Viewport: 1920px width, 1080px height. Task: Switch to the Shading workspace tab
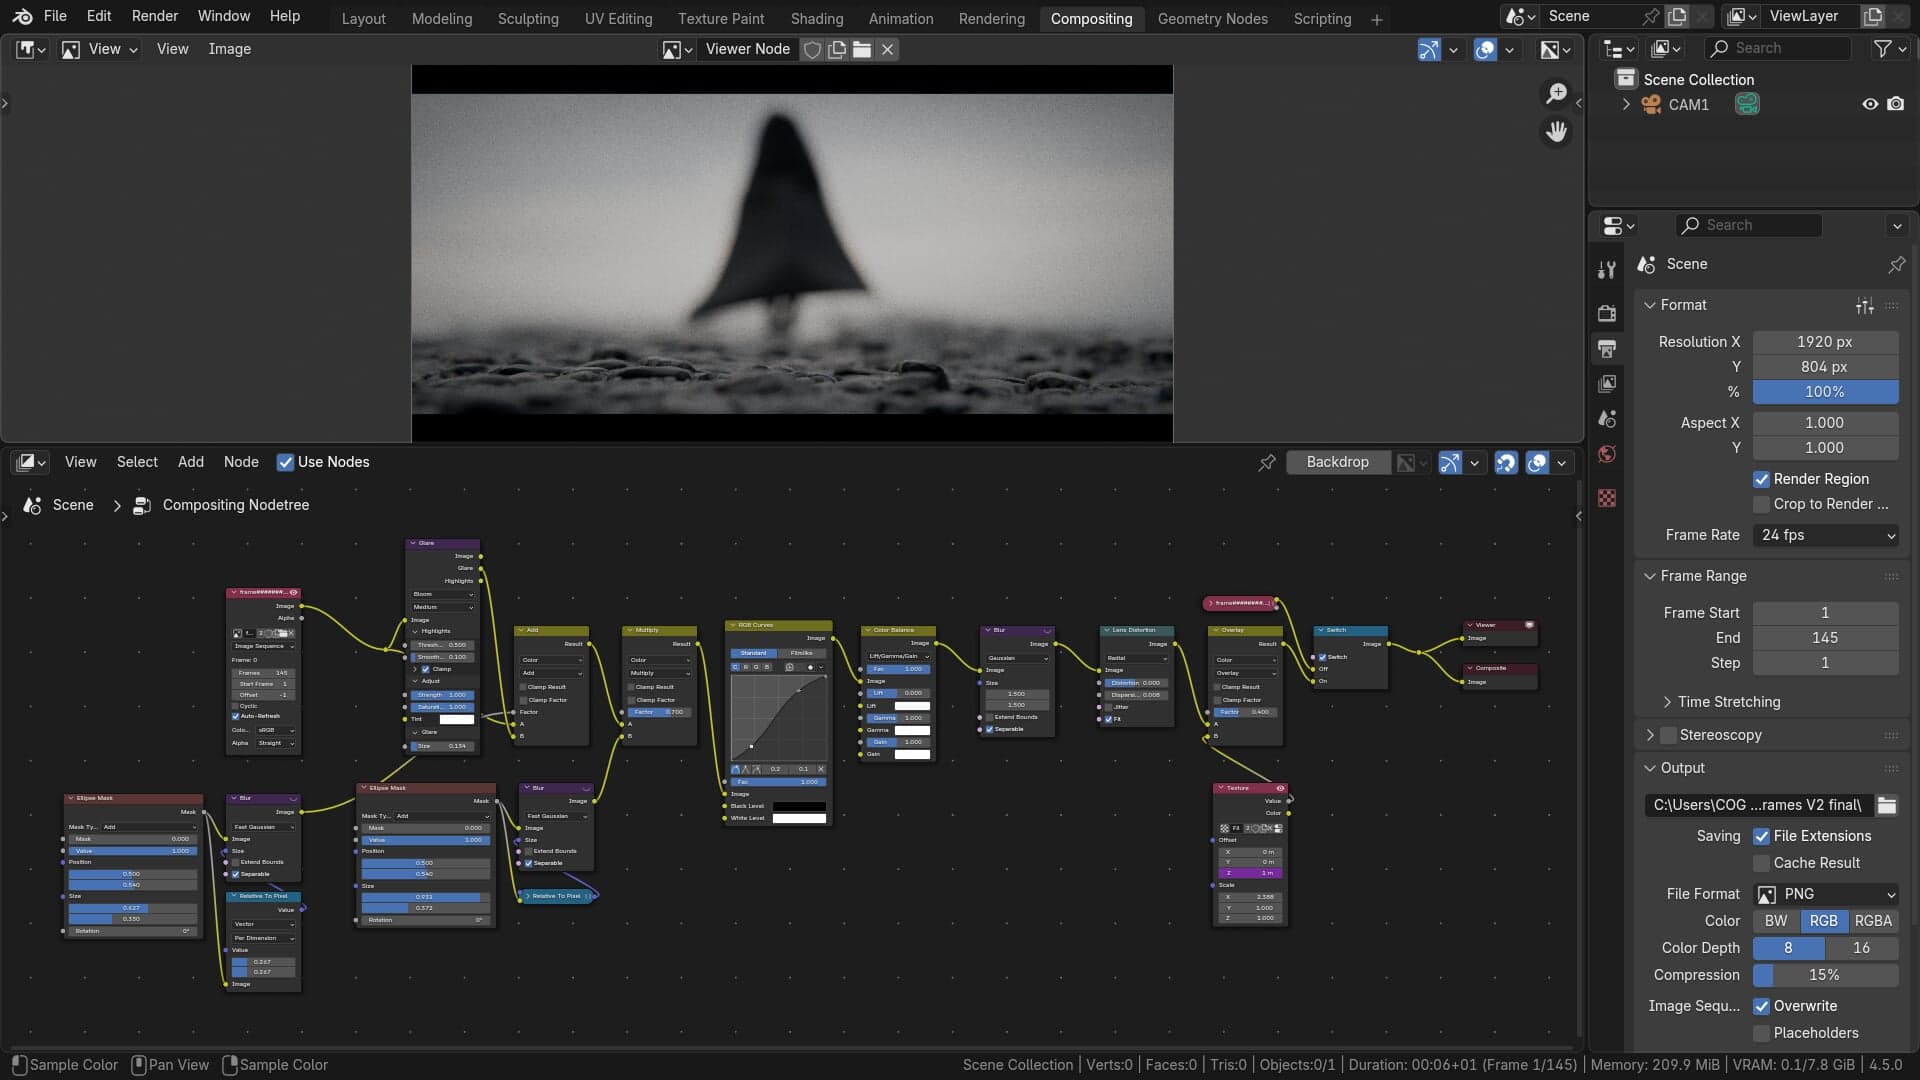pyautogui.click(x=816, y=19)
